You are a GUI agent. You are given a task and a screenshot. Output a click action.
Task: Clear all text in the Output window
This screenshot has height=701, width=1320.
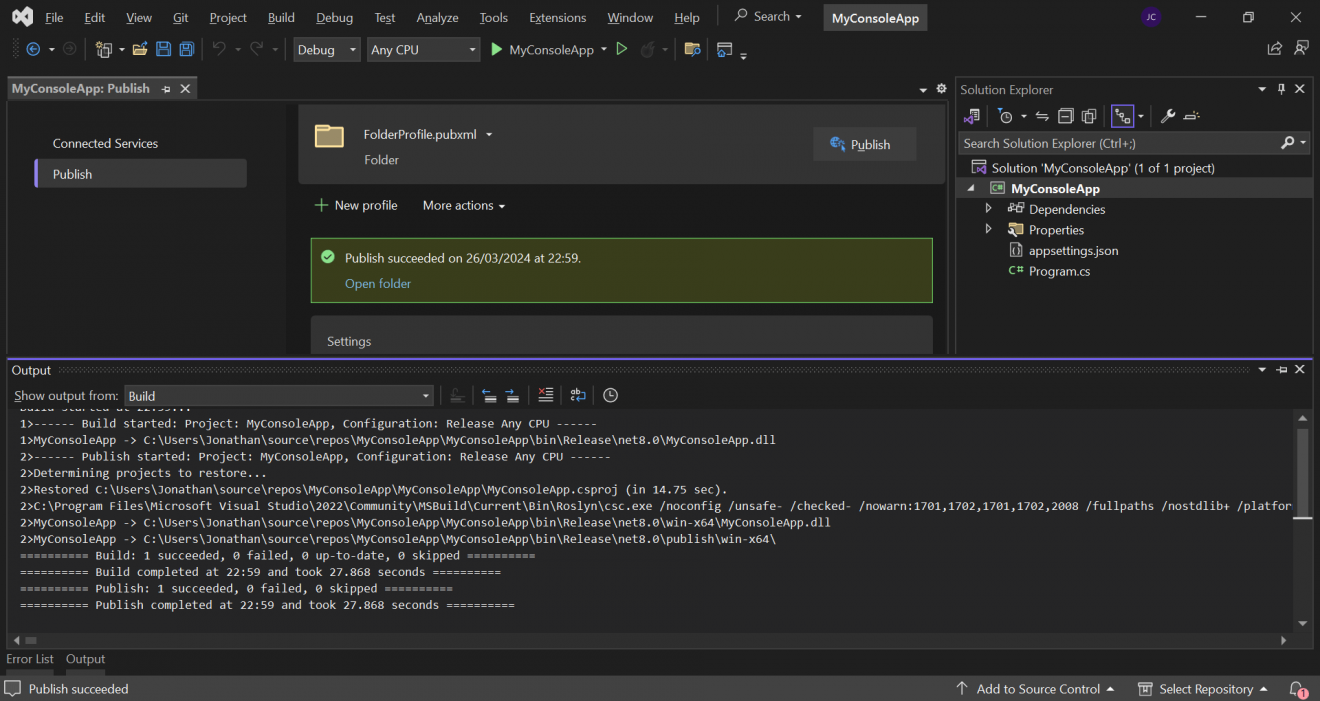point(546,395)
